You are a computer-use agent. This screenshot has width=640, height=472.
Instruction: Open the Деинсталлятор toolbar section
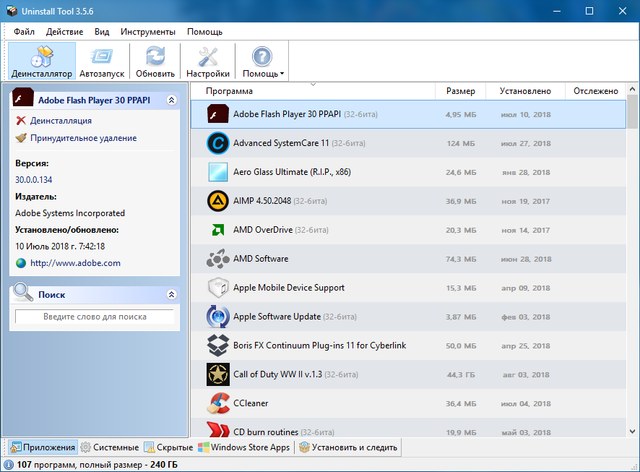pyautogui.click(x=41, y=60)
